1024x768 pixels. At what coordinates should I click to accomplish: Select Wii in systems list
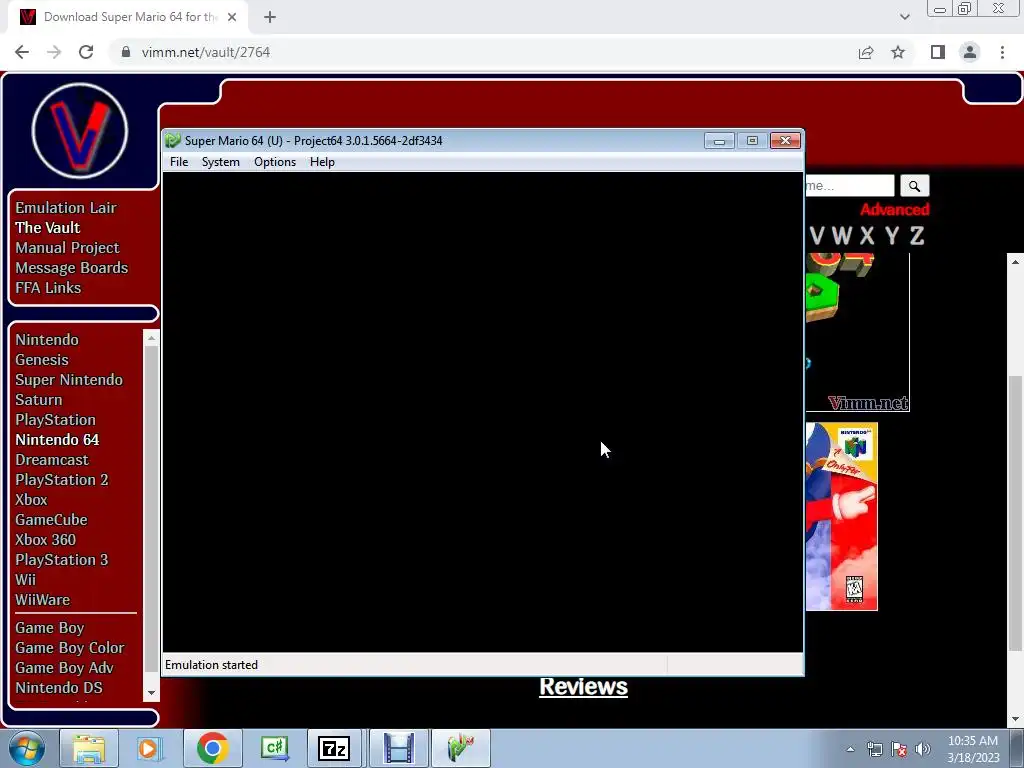(x=25, y=580)
